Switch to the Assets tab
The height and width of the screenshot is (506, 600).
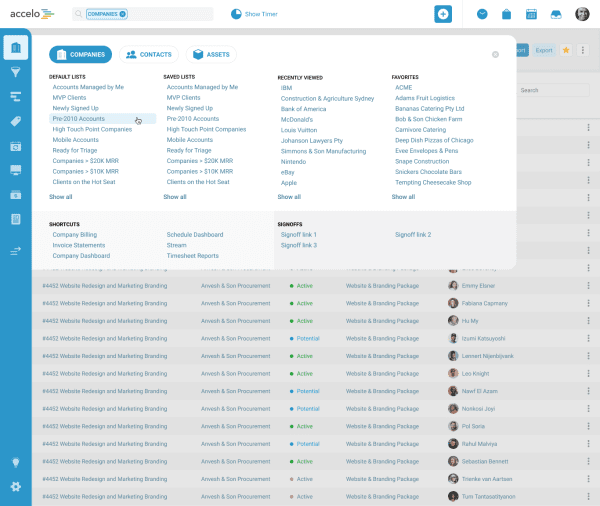pos(211,54)
